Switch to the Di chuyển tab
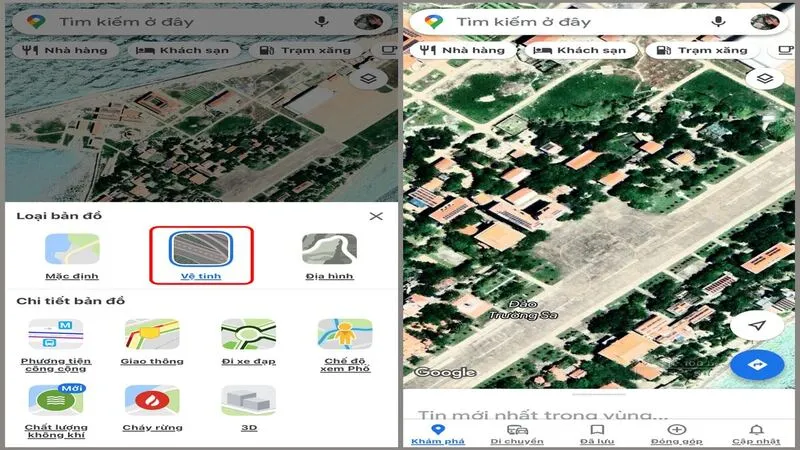Image resolution: width=800 pixels, height=450 pixels. [x=517, y=434]
